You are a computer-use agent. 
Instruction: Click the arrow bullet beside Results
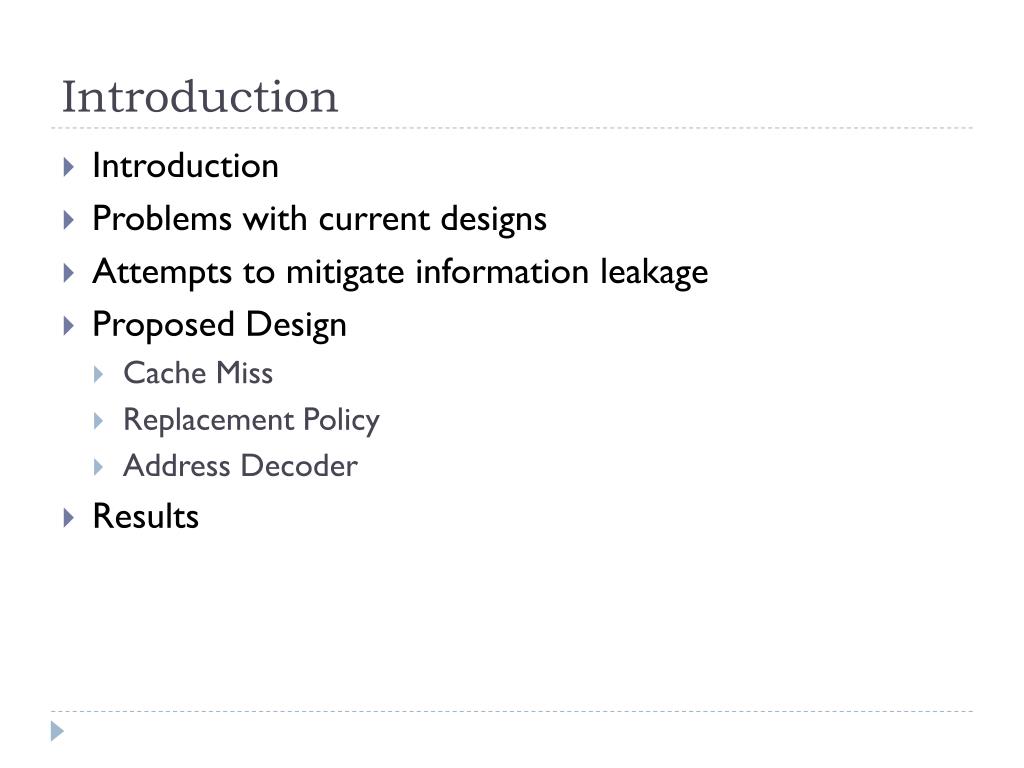tap(69, 518)
